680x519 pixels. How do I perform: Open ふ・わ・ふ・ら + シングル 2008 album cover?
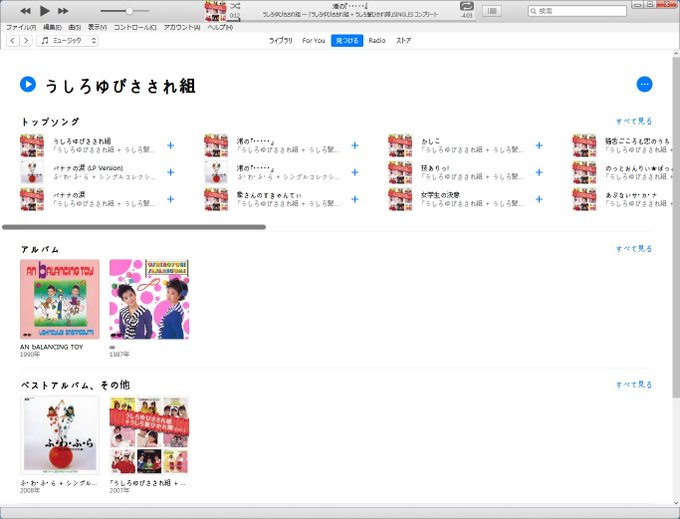tap(60, 435)
